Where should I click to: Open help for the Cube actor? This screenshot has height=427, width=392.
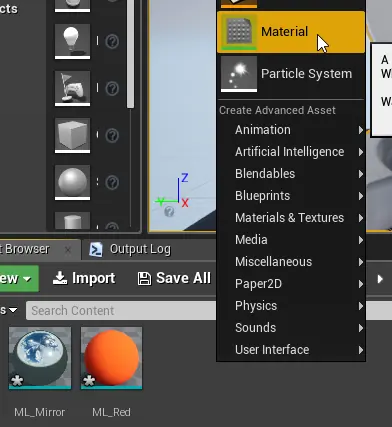point(112,136)
